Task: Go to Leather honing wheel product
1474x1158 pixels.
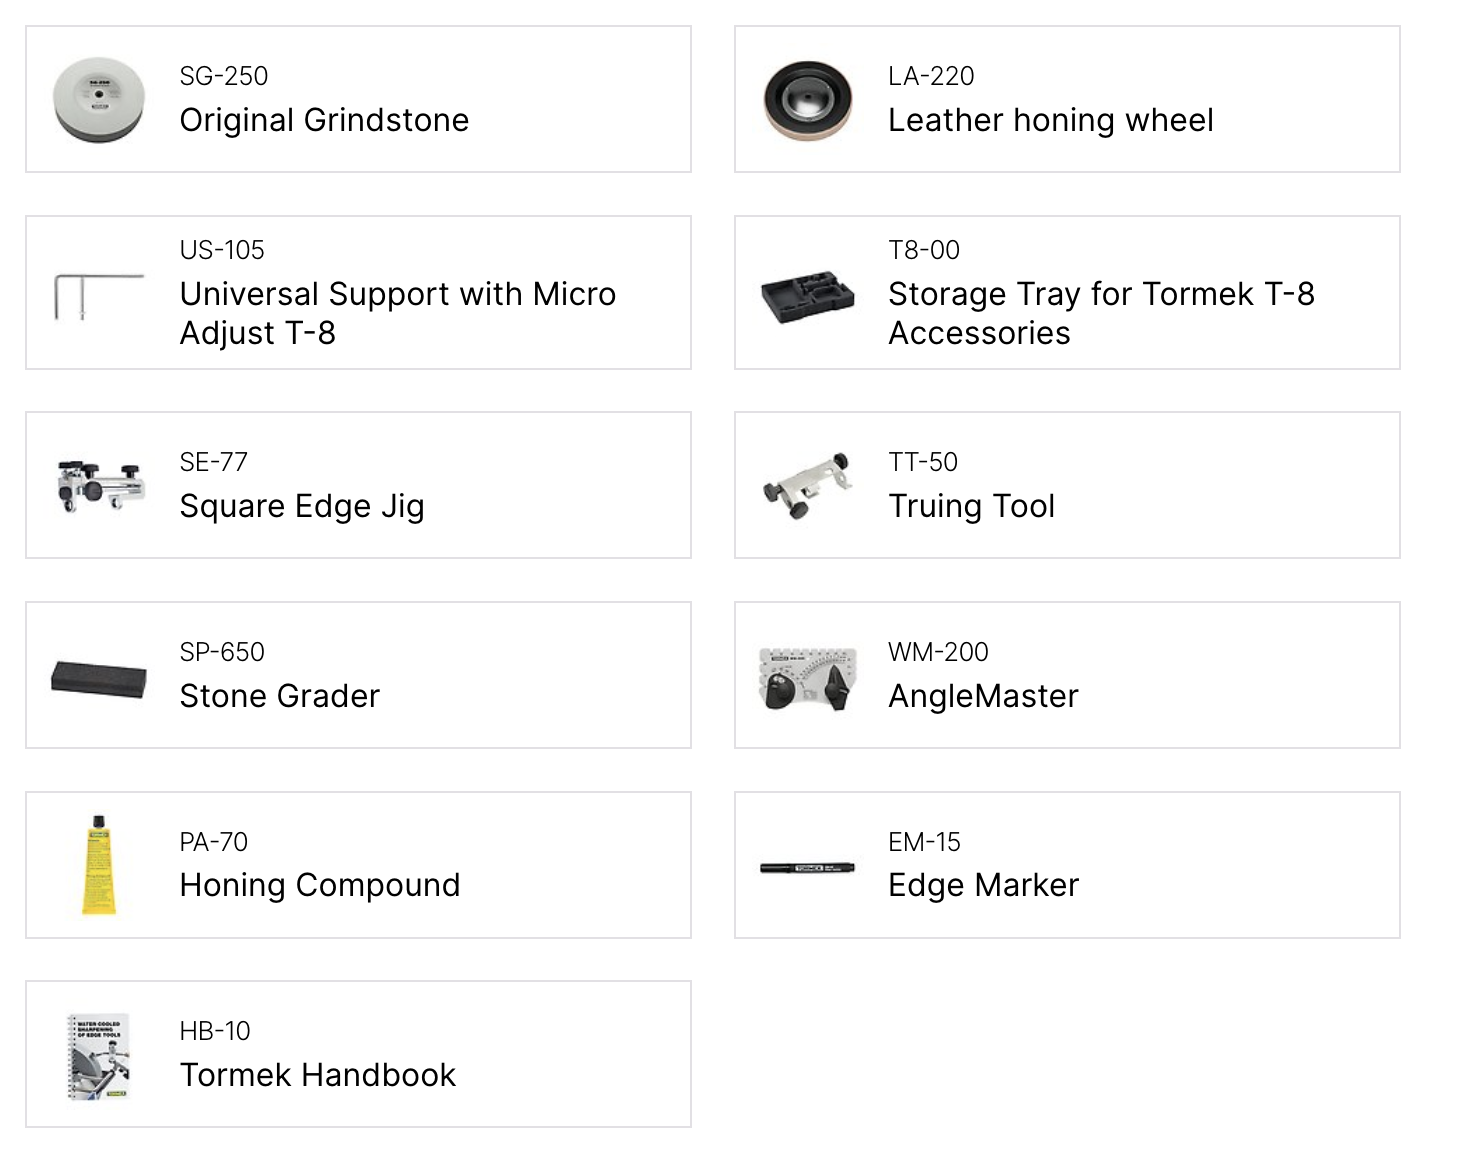Action: pos(1050,120)
